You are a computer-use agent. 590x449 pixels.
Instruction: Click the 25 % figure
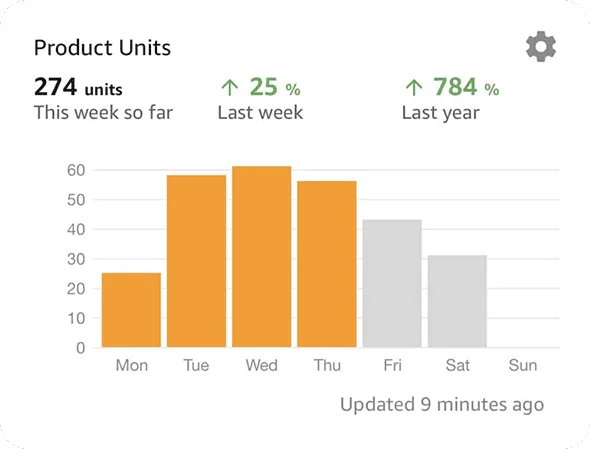pos(275,87)
